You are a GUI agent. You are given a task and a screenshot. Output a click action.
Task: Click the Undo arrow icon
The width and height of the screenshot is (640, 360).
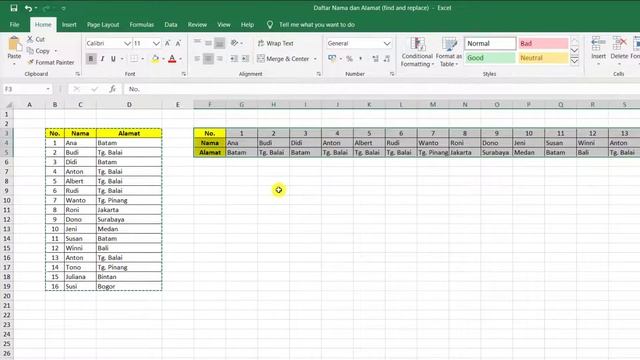pos(28,8)
